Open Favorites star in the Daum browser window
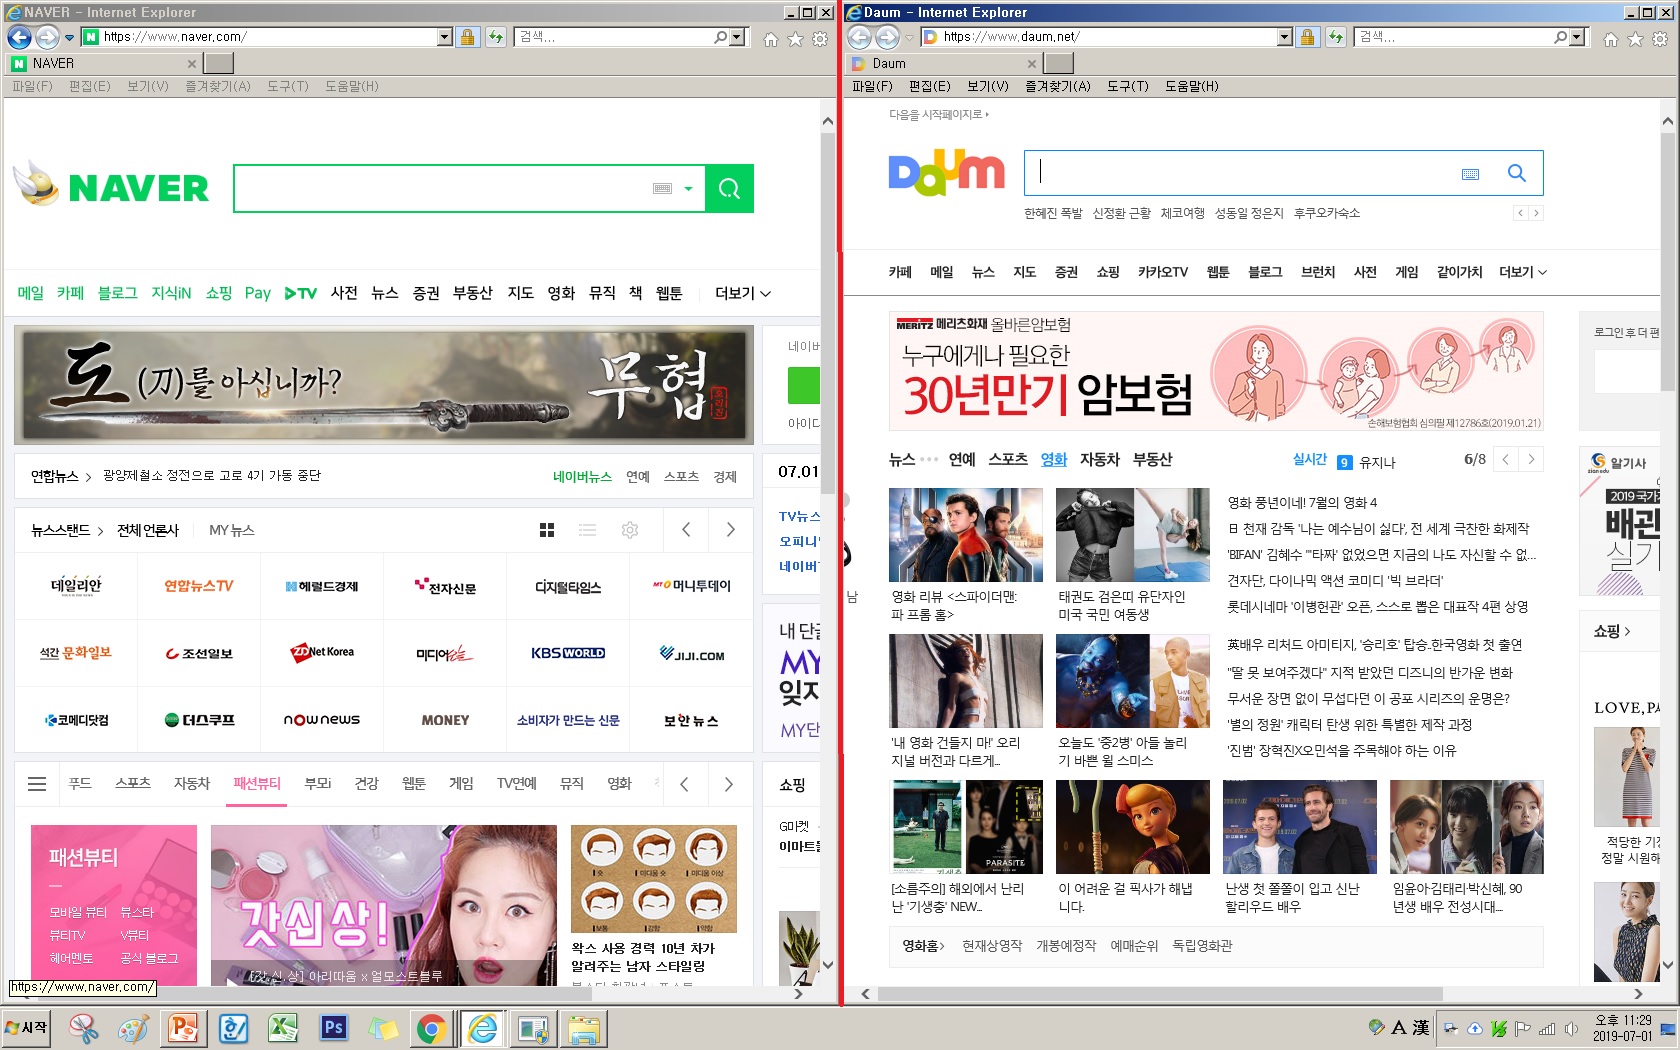The height and width of the screenshot is (1050, 1680). coord(1635,39)
